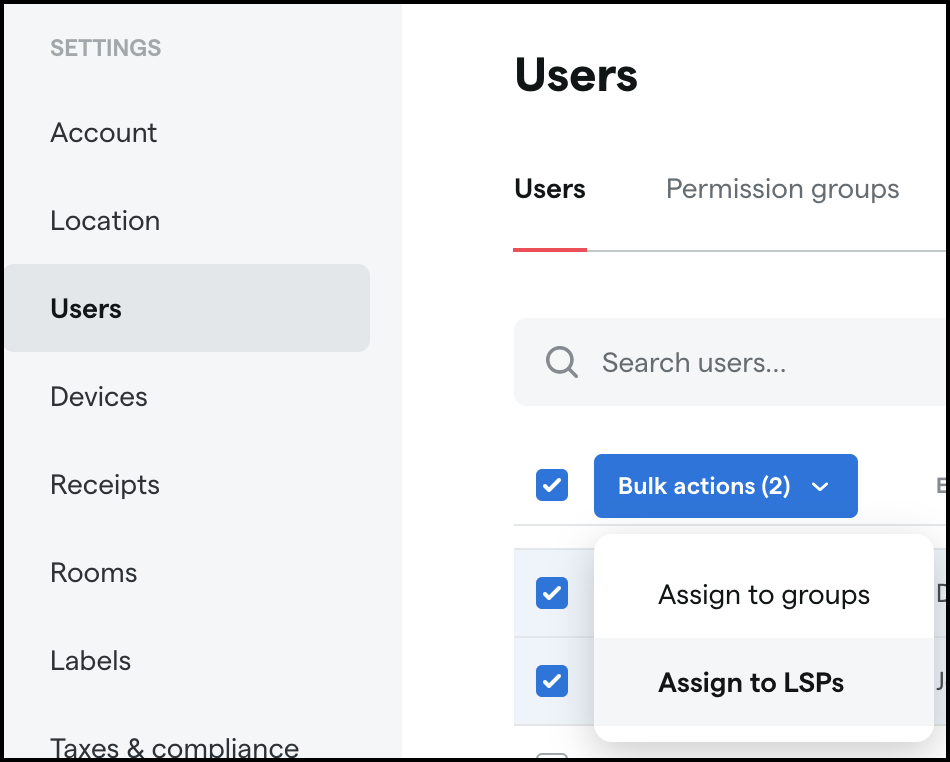Go to Labels in the sidebar
Screen dimensions: 950x762
pyautogui.click(x=91, y=661)
